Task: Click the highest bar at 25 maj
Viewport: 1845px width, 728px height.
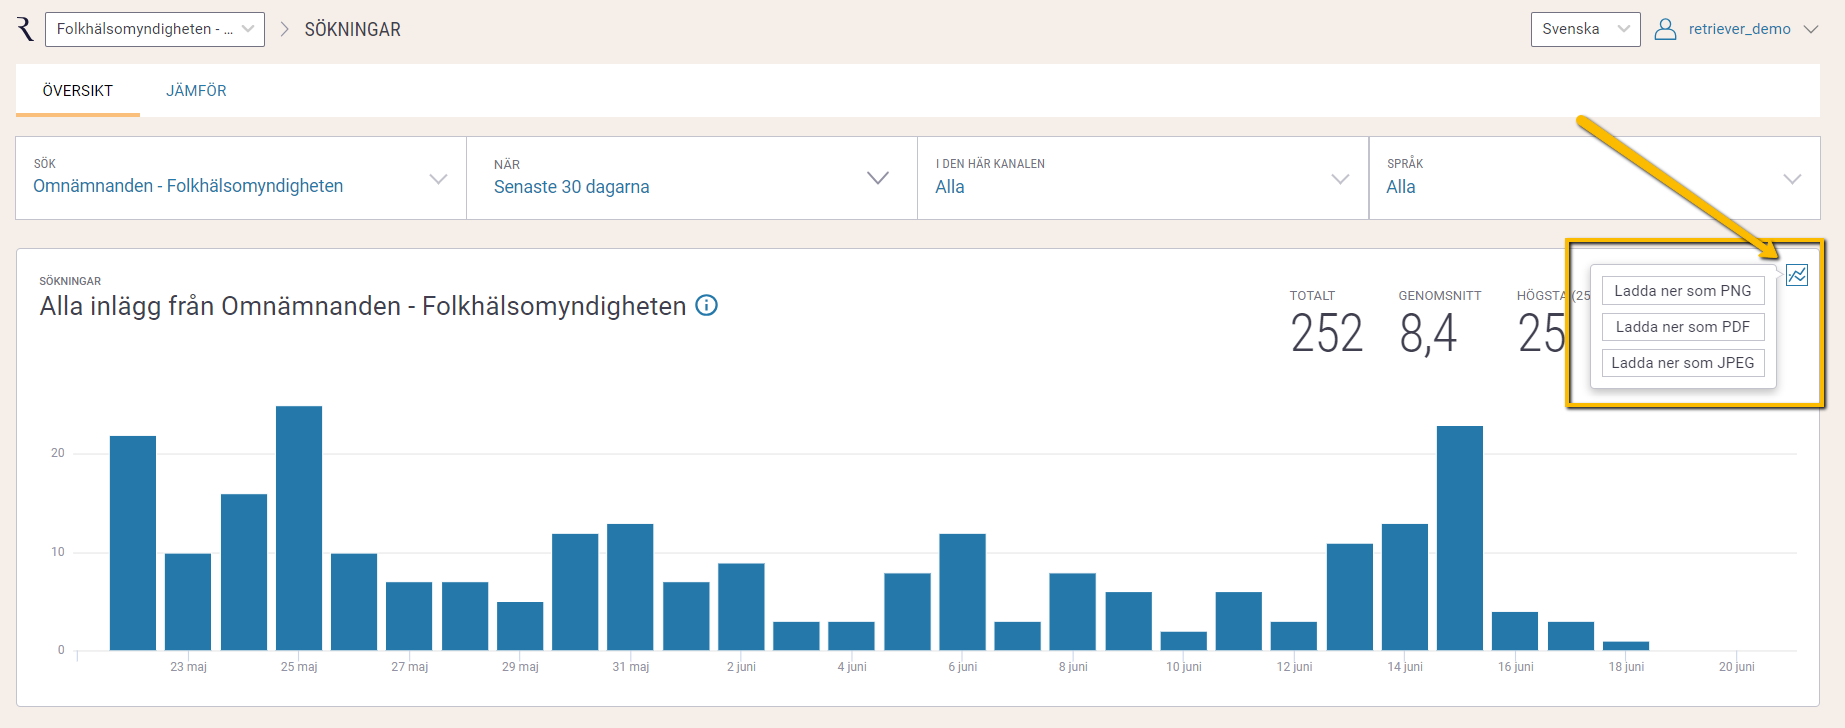Action: (x=299, y=528)
